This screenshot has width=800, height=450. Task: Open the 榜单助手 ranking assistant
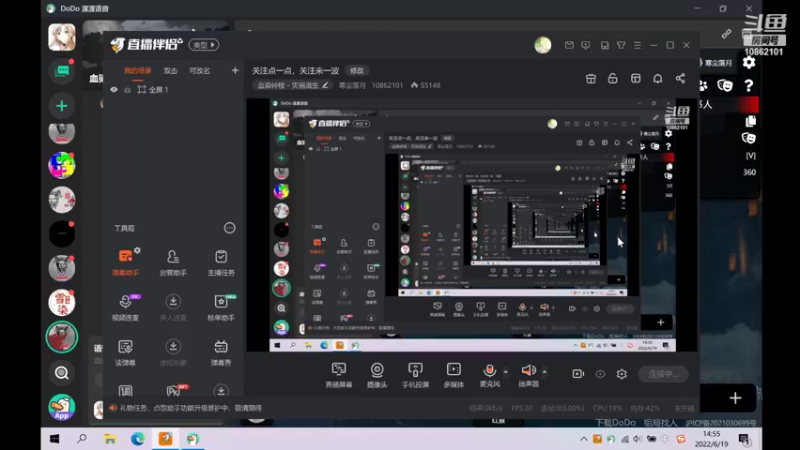pyautogui.click(x=221, y=307)
